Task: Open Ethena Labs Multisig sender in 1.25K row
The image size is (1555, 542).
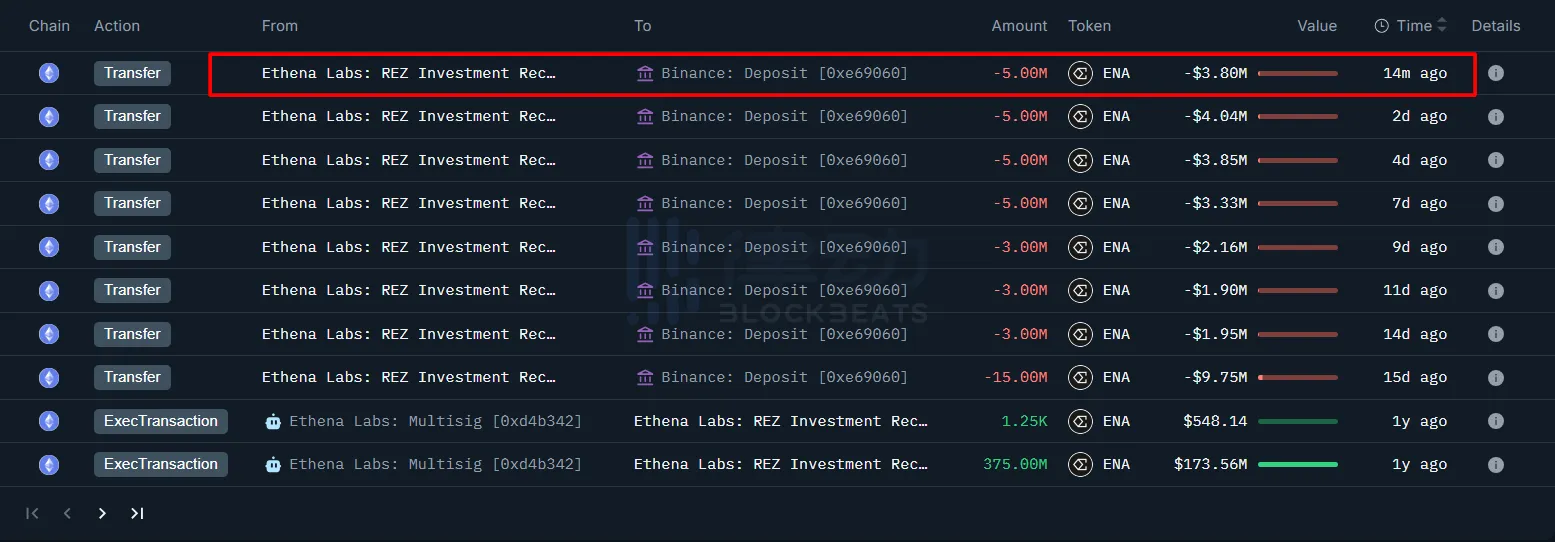Action: coord(435,421)
